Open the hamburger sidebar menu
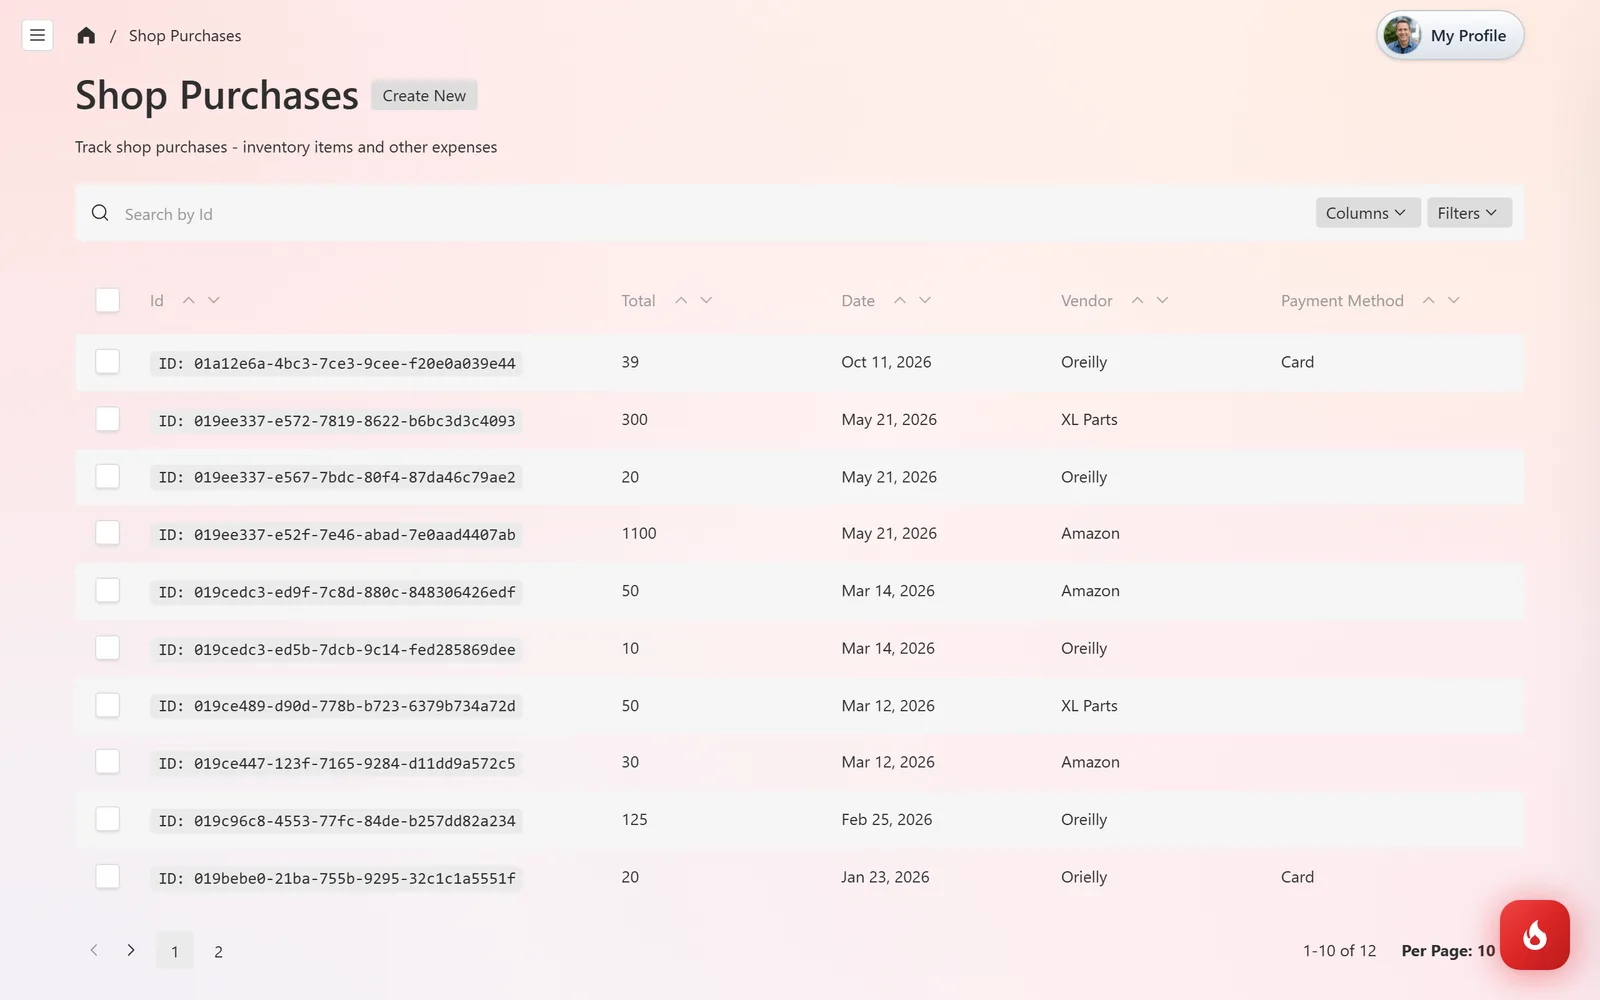1600x1000 pixels. click(37, 36)
